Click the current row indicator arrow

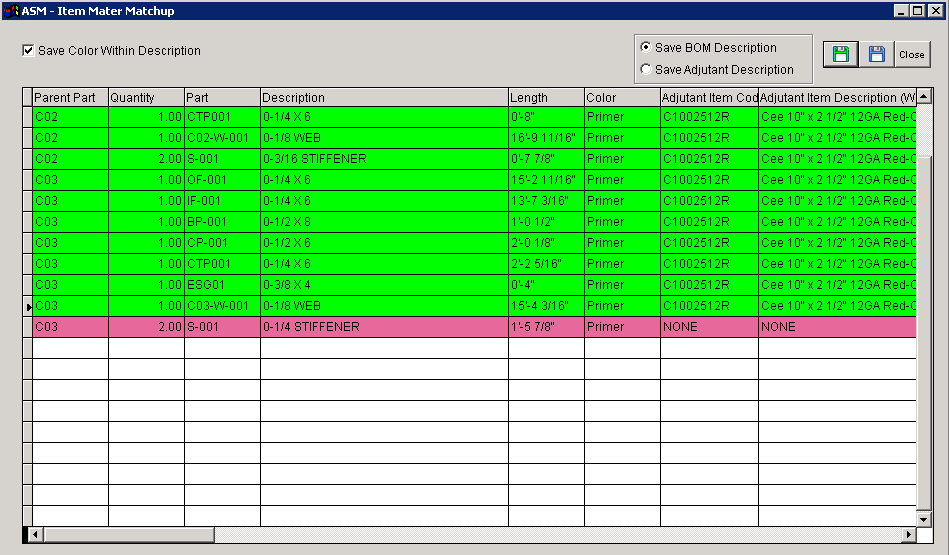pyautogui.click(x=28, y=306)
